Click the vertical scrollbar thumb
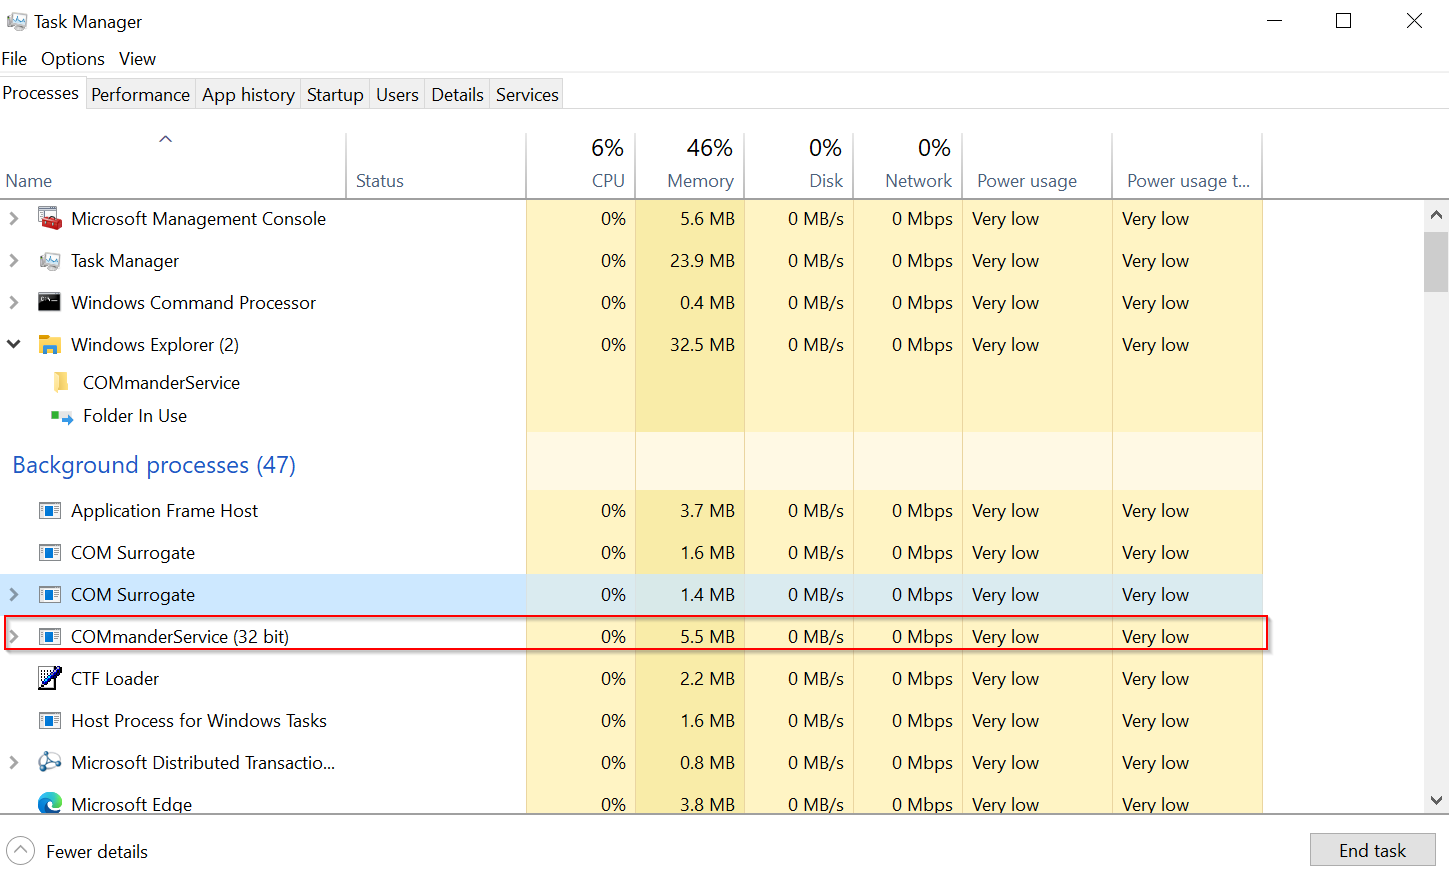The width and height of the screenshot is (1449, 881). coord(1436,261)
